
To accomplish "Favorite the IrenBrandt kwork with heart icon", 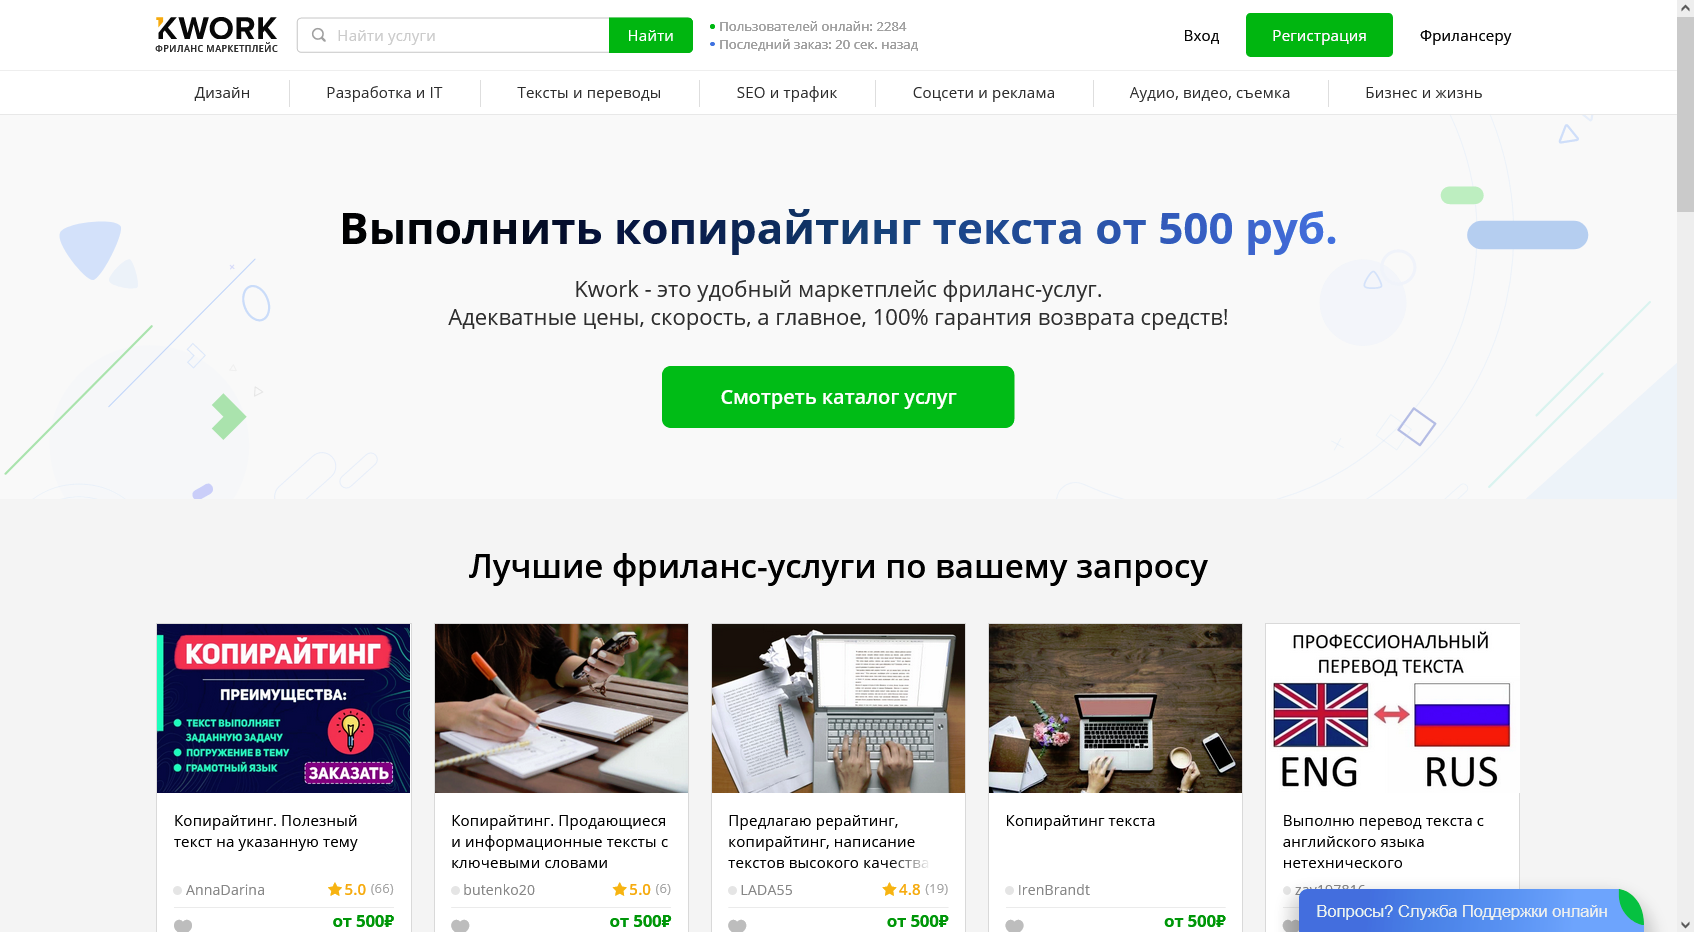I will (x=1014, y=925).
